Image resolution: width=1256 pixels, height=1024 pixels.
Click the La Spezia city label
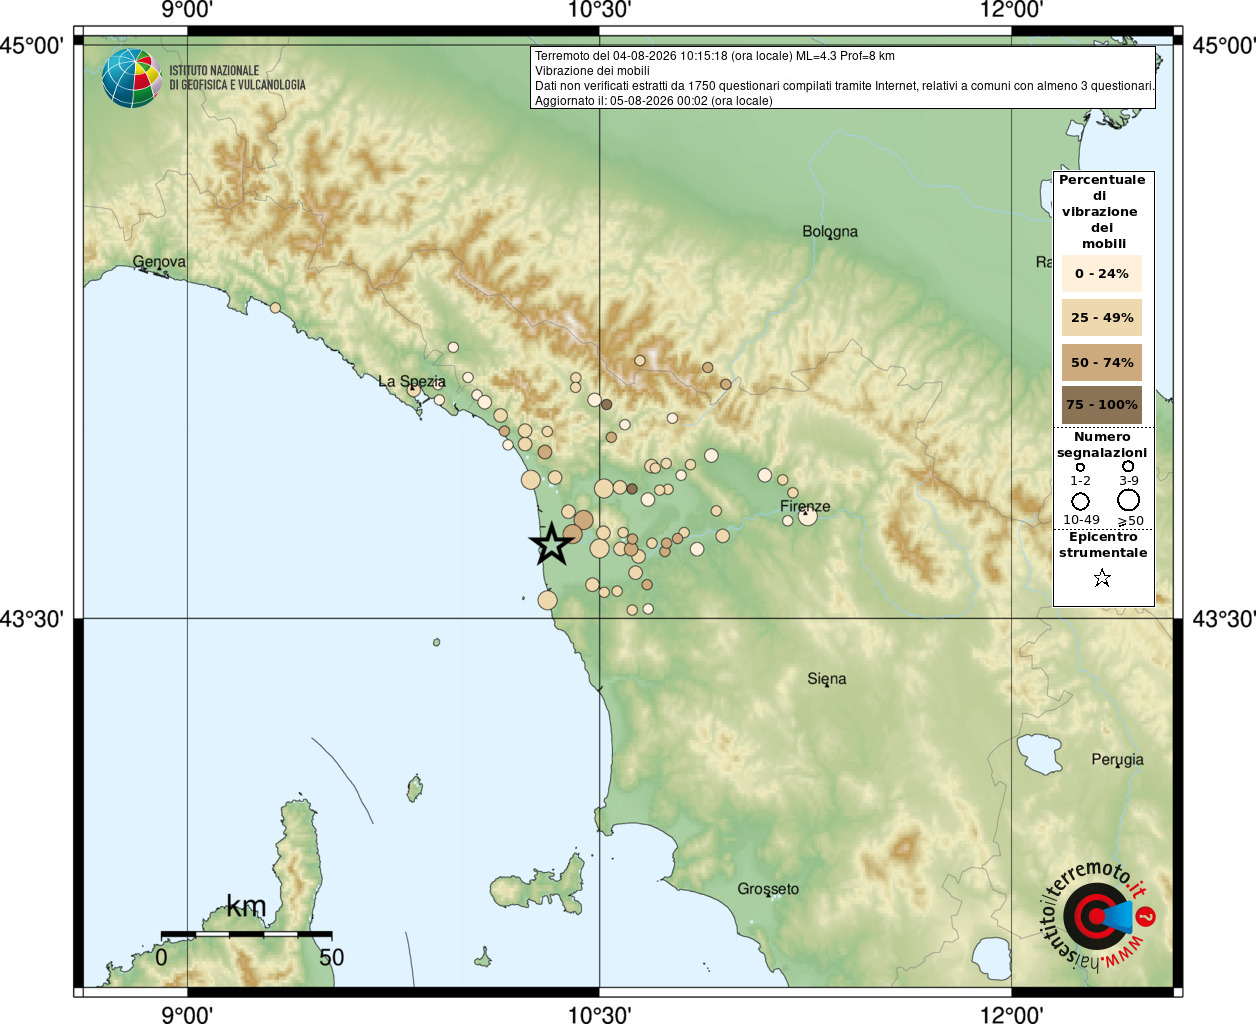pyautogui.click(x=412, y=381)
